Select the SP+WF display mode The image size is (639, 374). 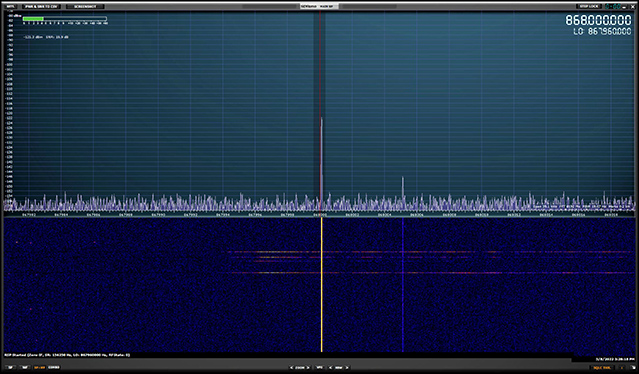coord(40,367)
